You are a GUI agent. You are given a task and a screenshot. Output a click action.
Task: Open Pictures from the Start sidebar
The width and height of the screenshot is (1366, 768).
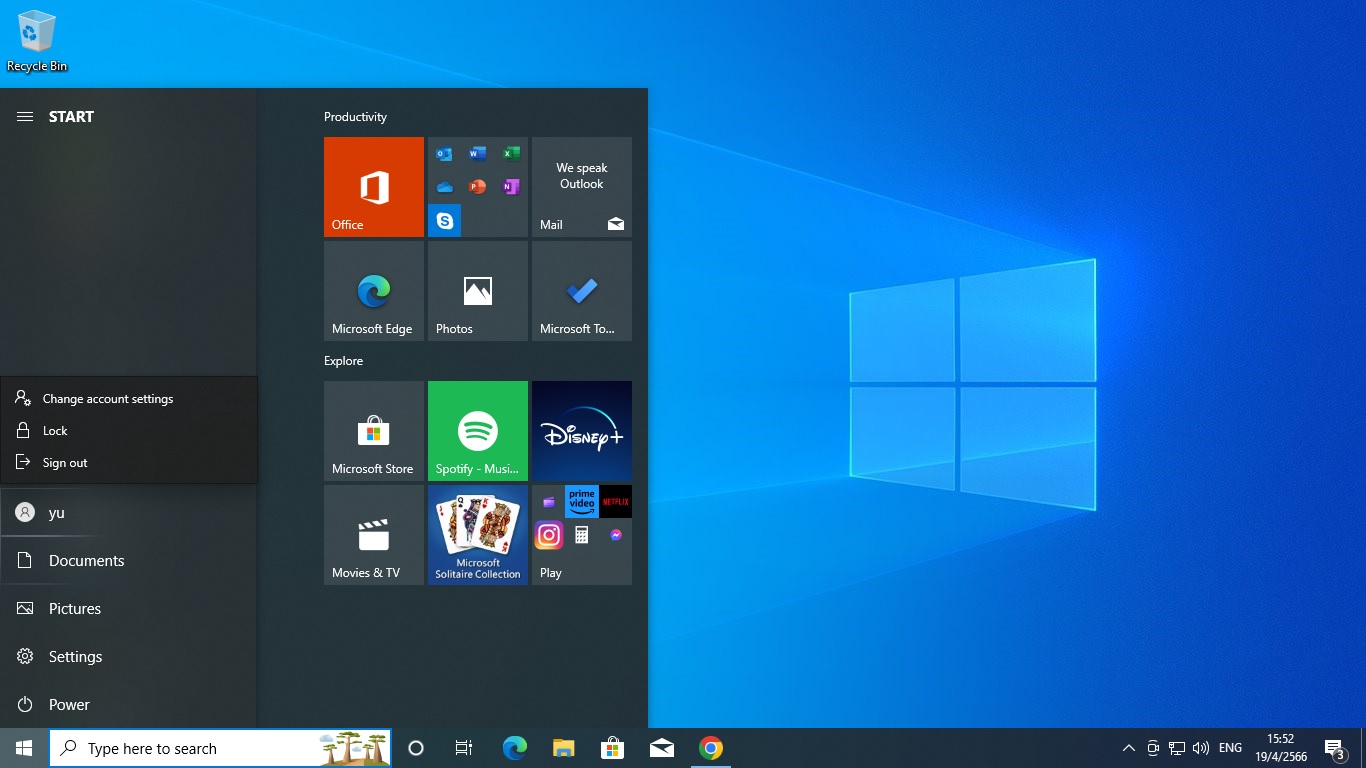(128, 608)
